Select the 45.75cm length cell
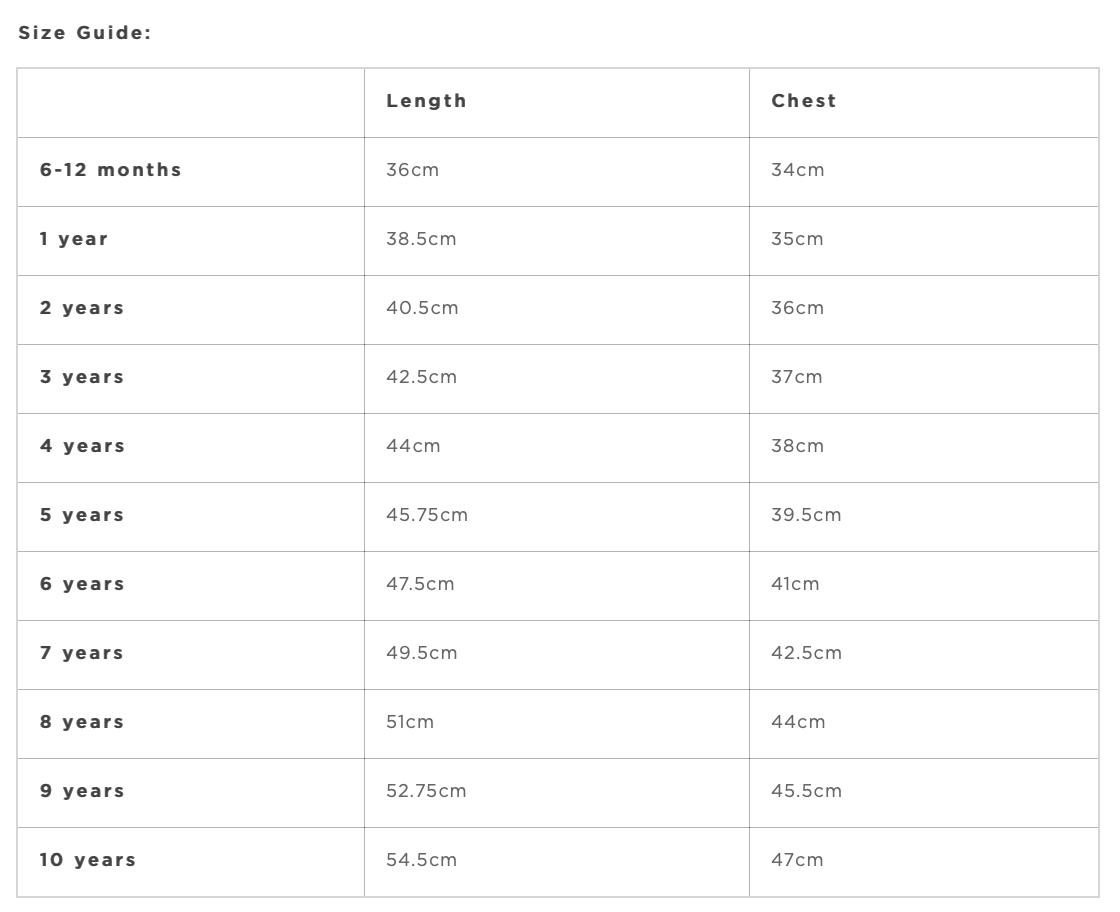The width and height of the screenshot is (1120, 912). [x=427, y=515]
